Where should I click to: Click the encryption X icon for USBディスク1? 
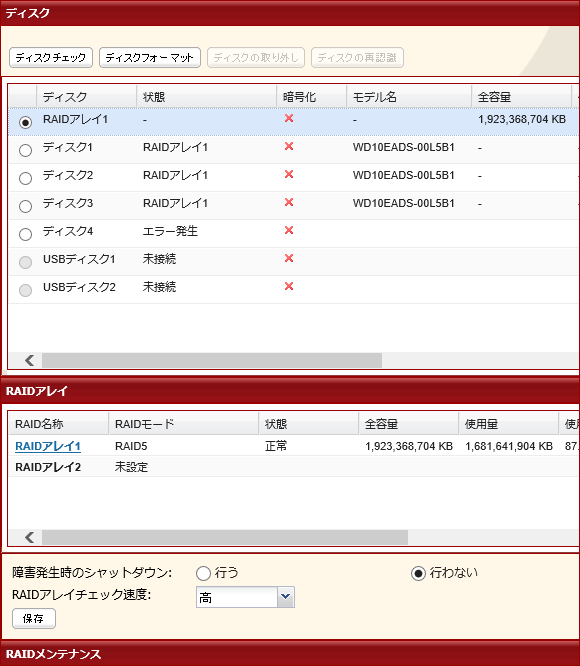pyautogui.click(x=289, y=259)
